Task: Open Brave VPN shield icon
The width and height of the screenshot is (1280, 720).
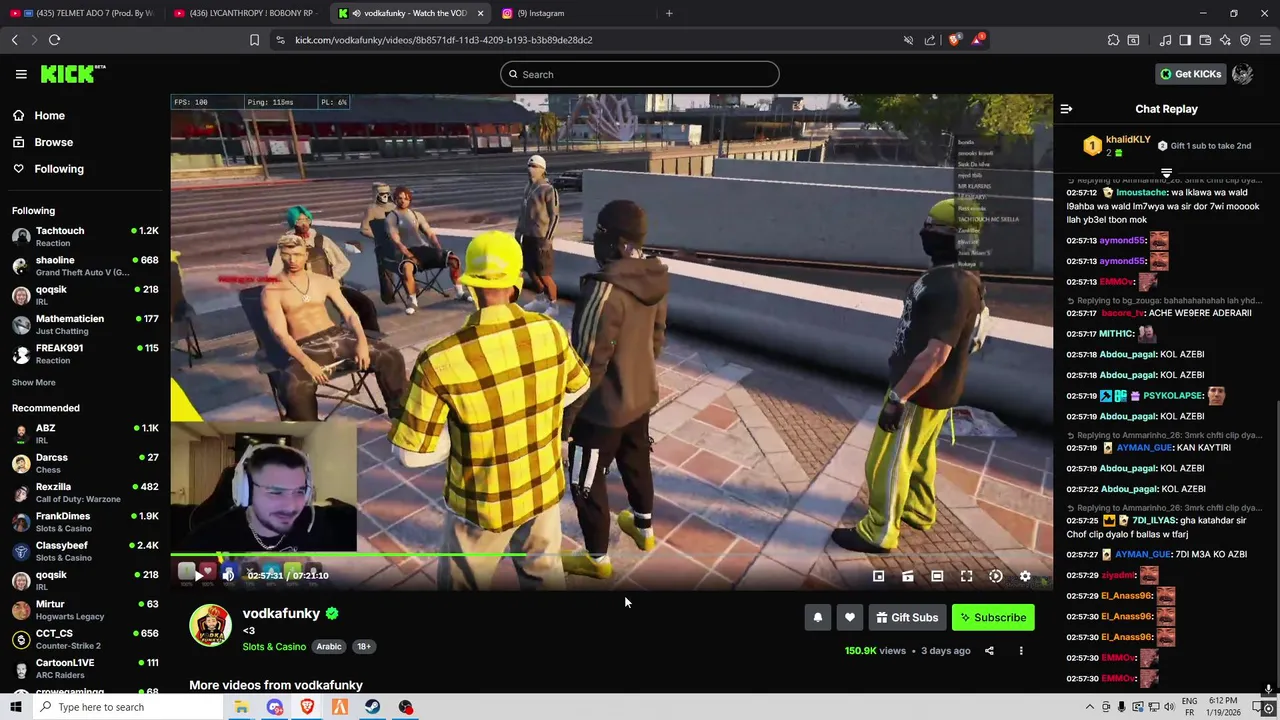Action: (x=1245, y=40)
